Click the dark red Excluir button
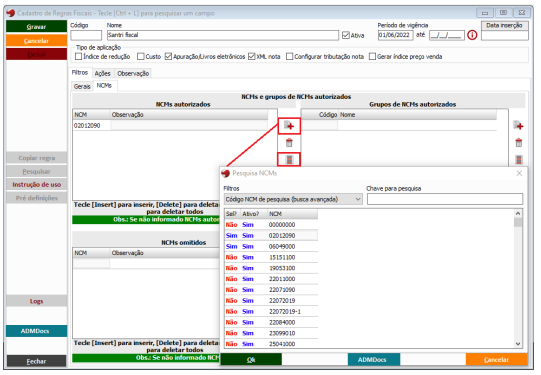Screen dimensions: 541x375 [36, 54]
